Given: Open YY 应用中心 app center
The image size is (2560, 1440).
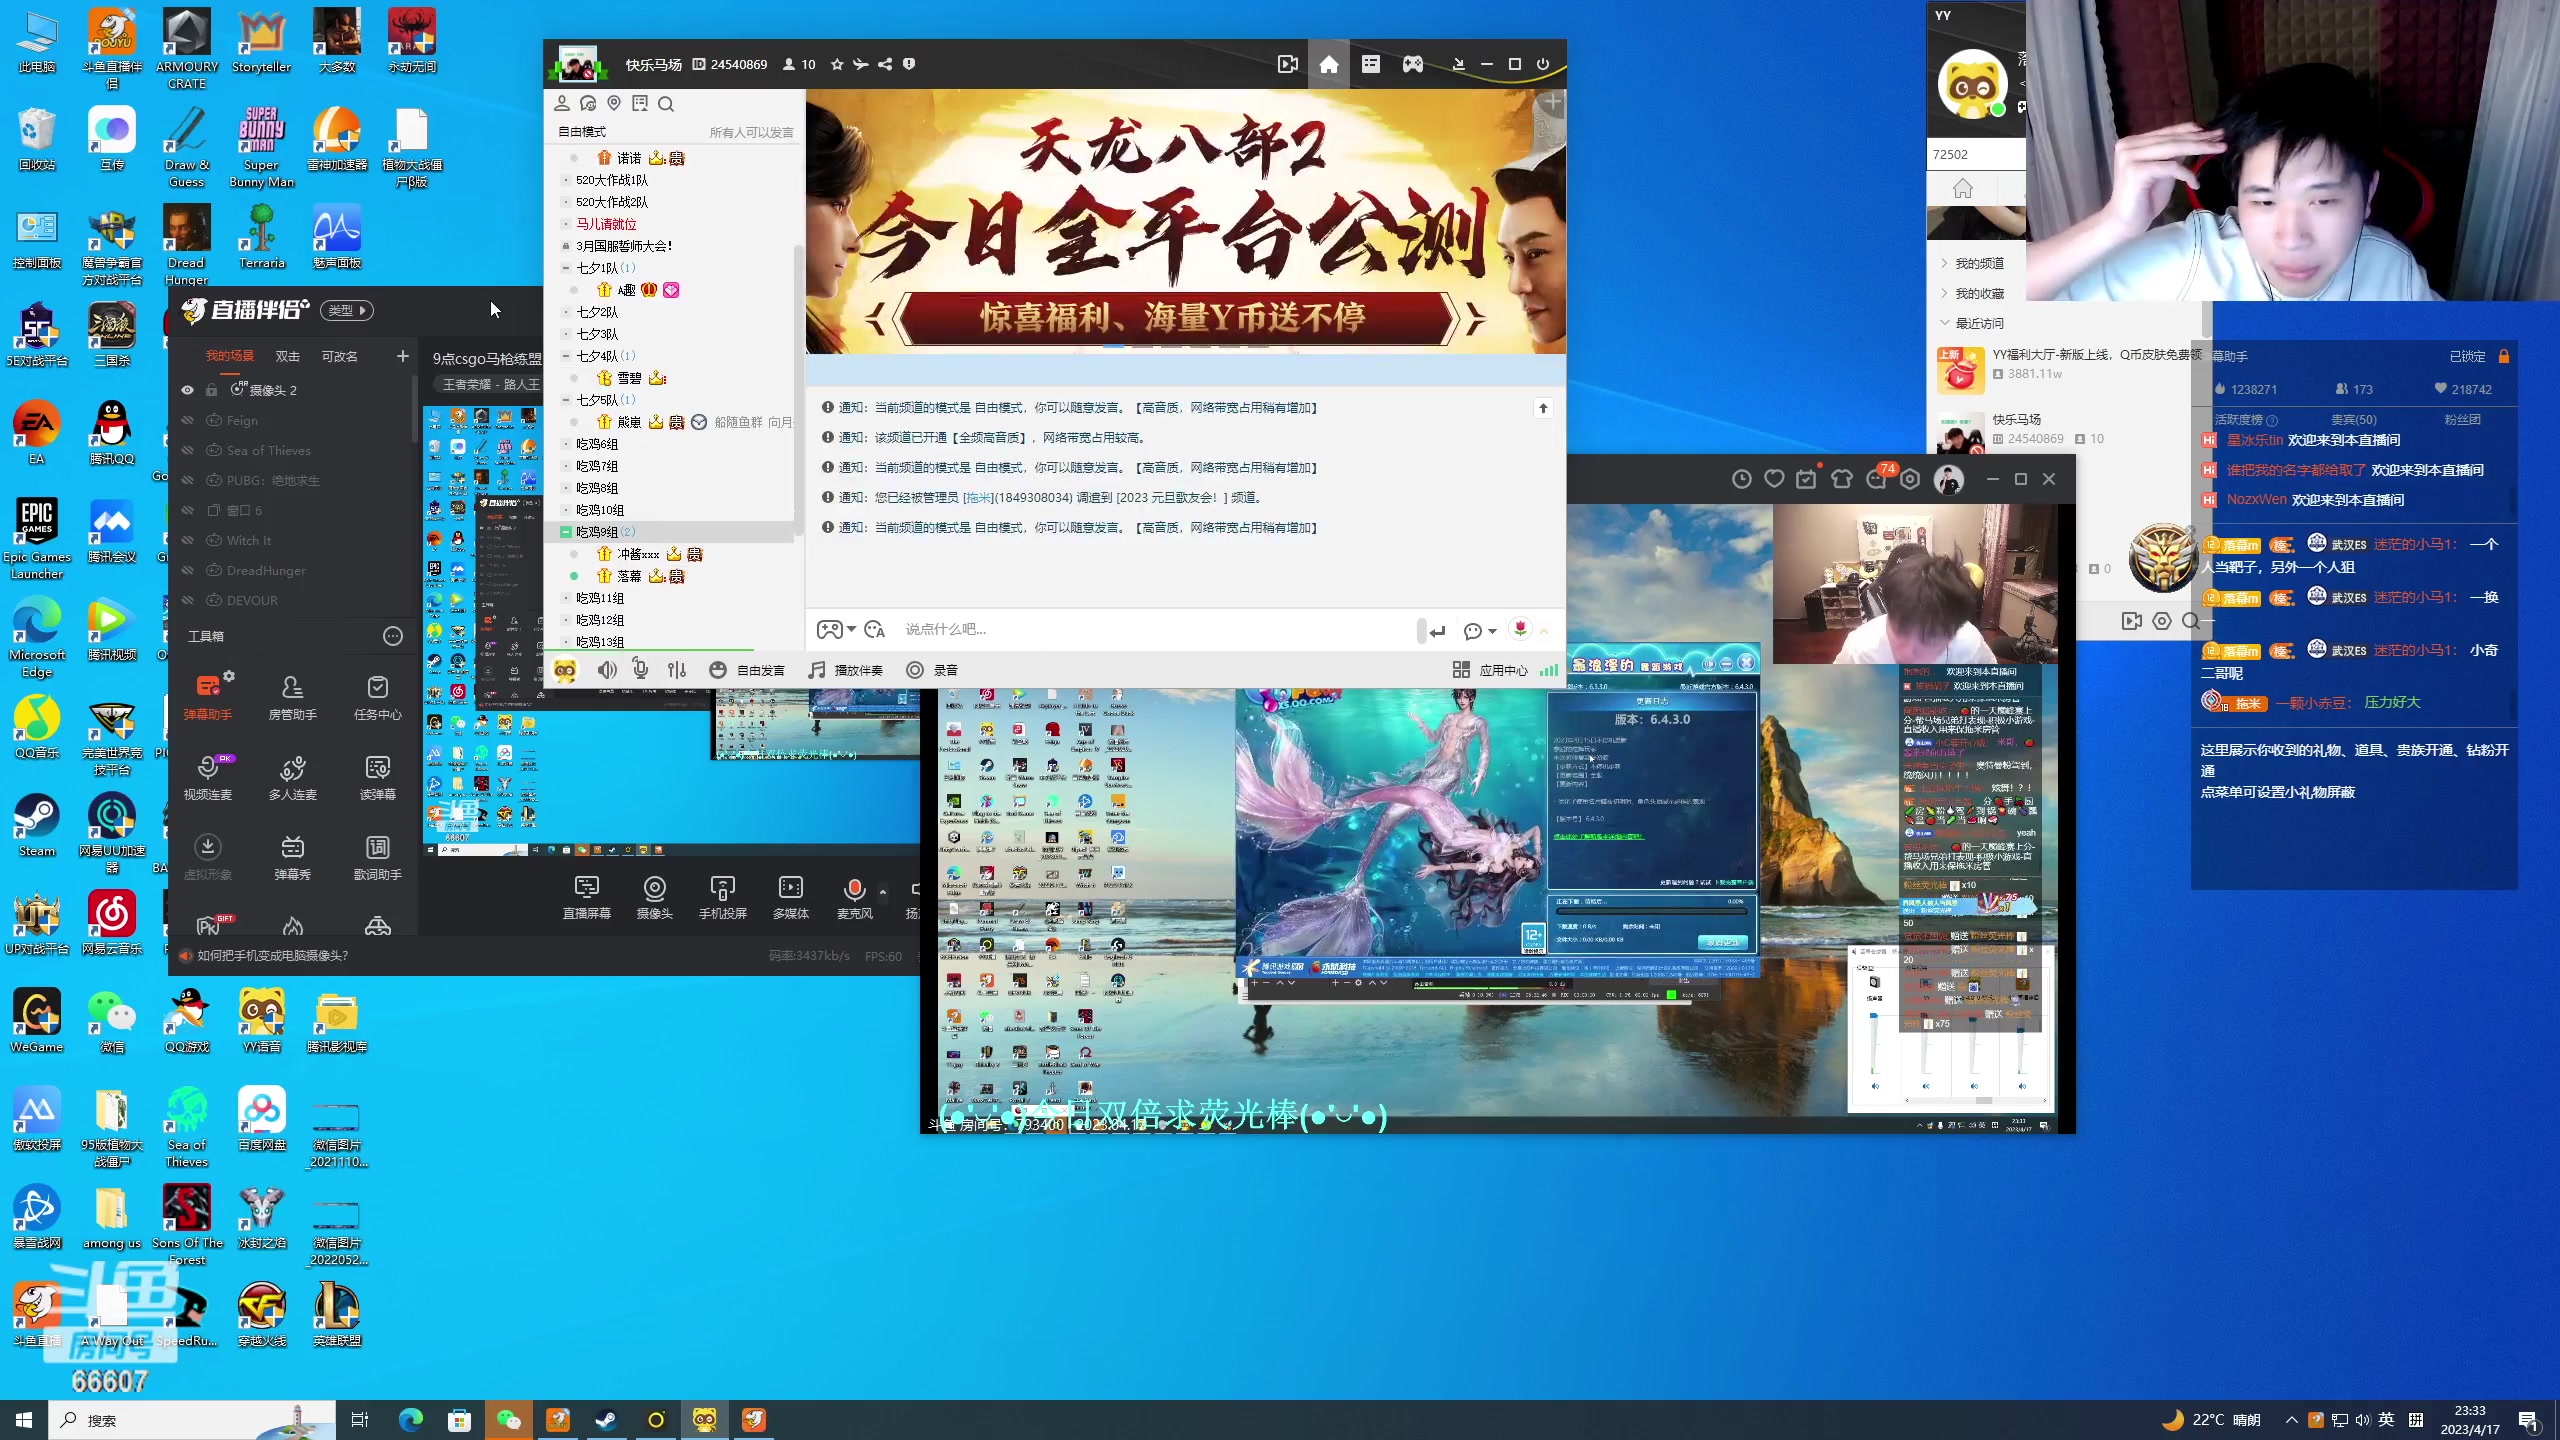Looking at the screenshot, I should 1491,670.
